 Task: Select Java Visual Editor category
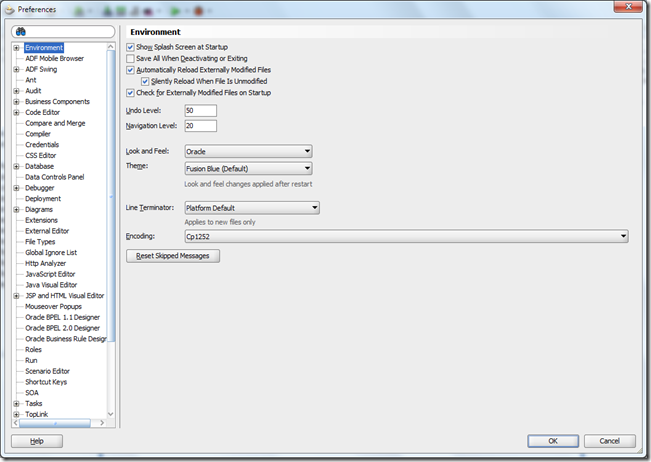51,285
